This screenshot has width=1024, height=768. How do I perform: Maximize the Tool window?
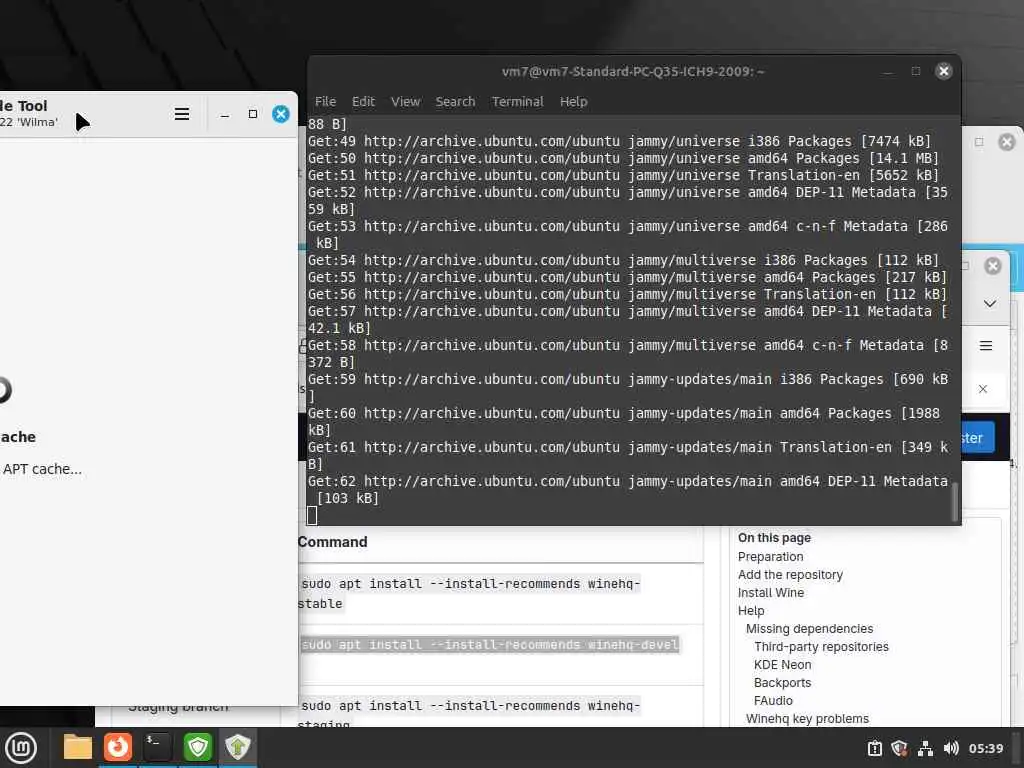(x=253, y=114)
